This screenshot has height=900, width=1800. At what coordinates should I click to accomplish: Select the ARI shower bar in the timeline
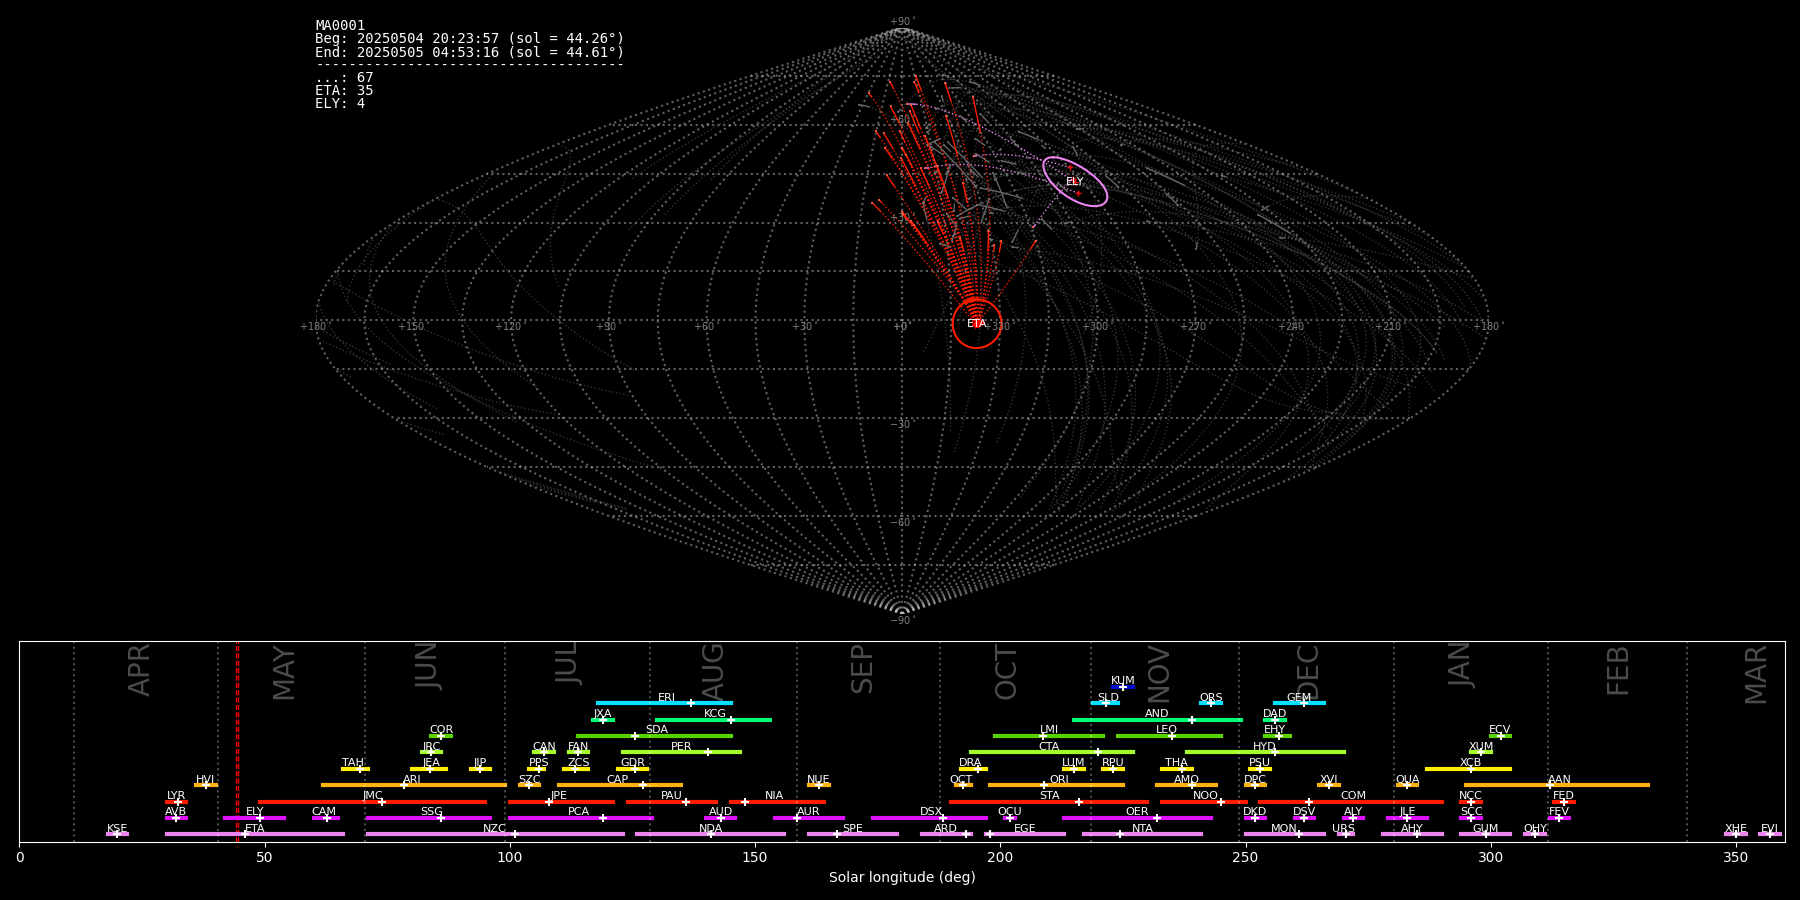tap(414, 785)
